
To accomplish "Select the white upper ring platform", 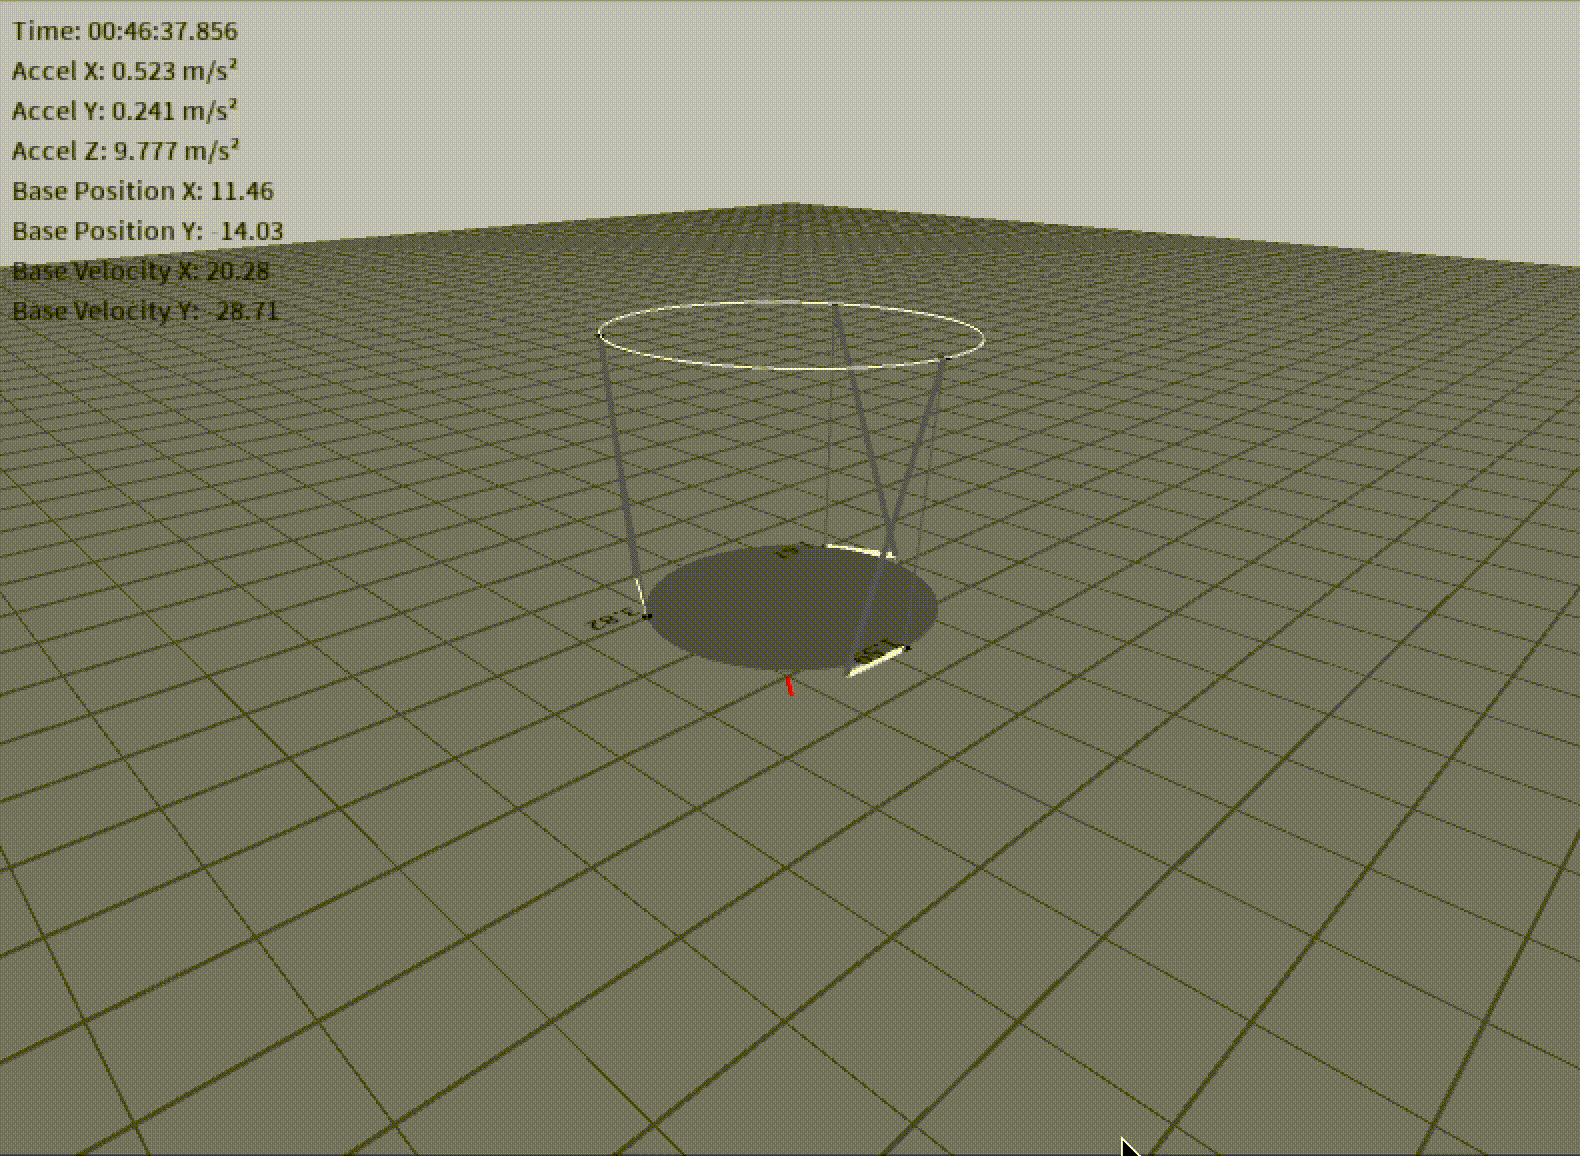I will 791,335.
